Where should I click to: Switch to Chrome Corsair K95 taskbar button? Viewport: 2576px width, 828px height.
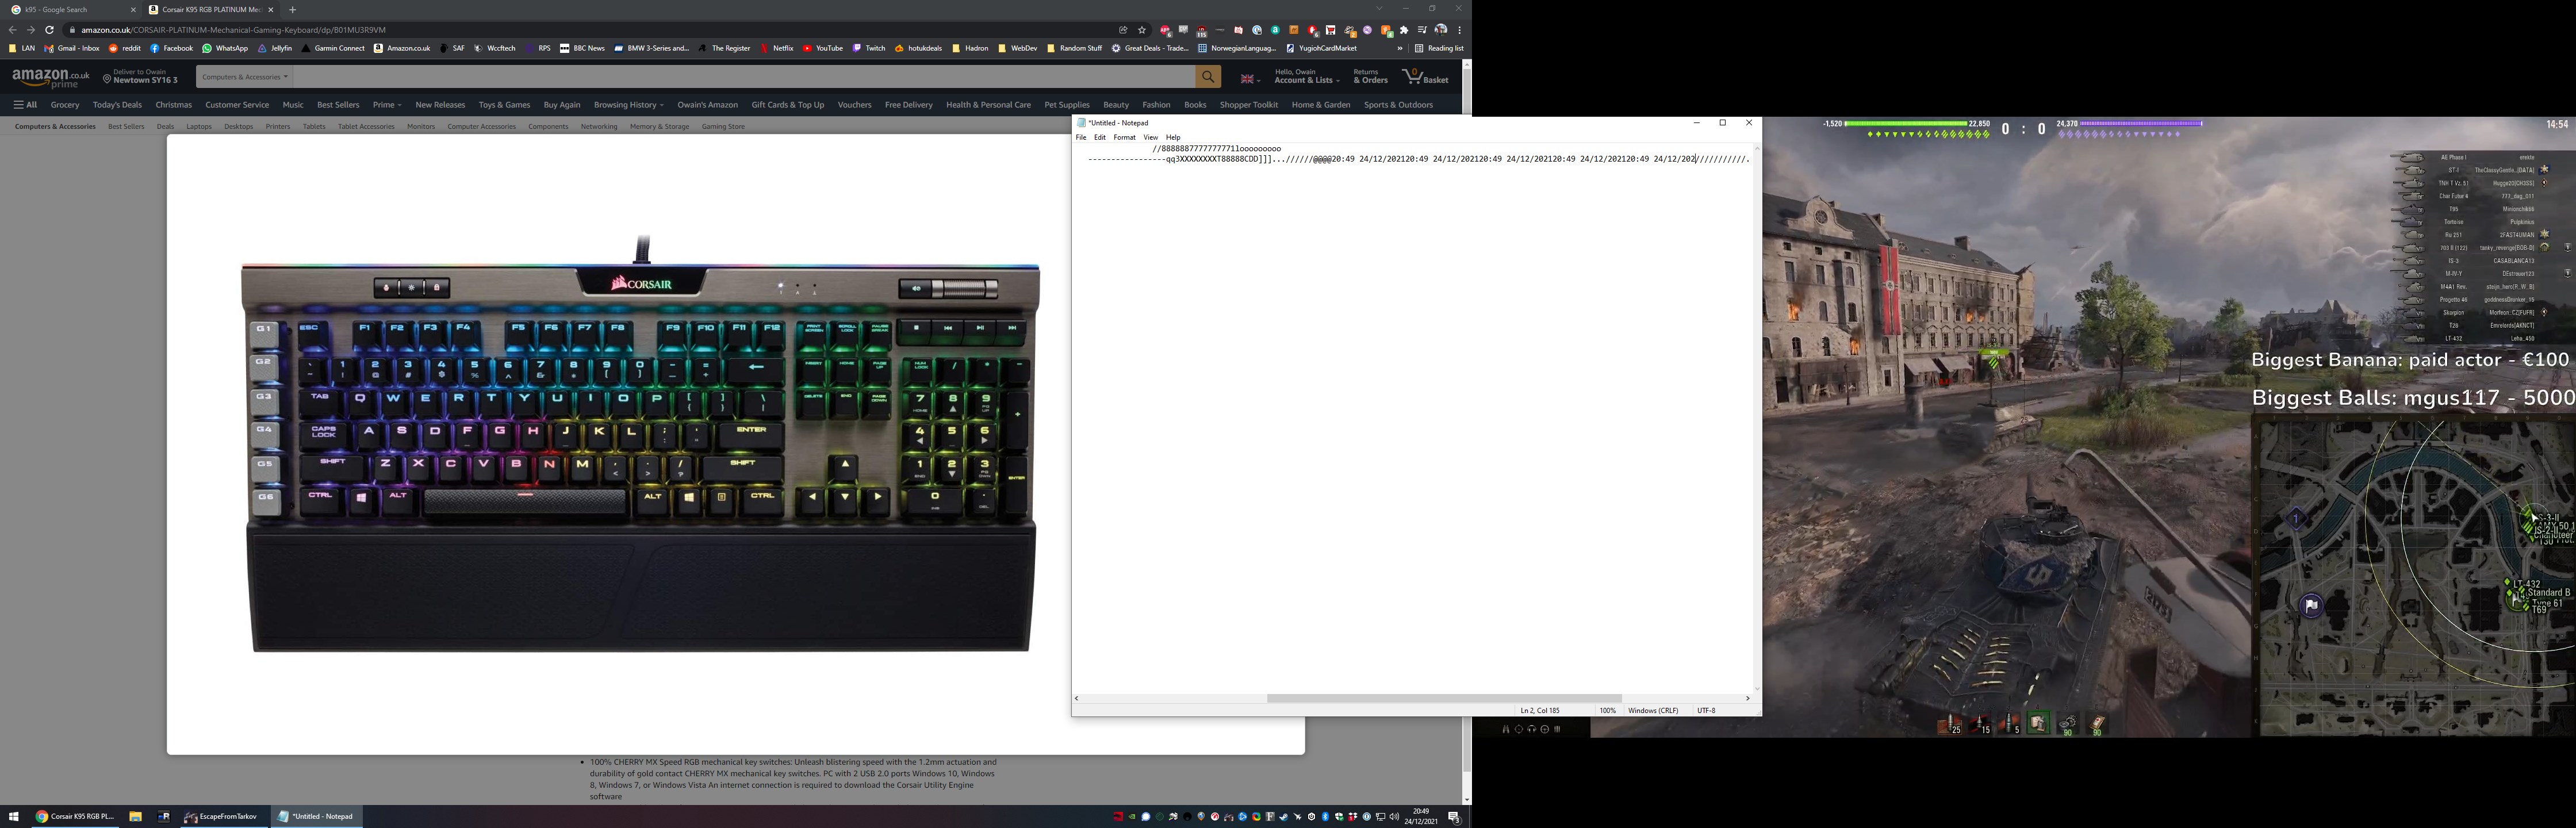pos(75,817)
